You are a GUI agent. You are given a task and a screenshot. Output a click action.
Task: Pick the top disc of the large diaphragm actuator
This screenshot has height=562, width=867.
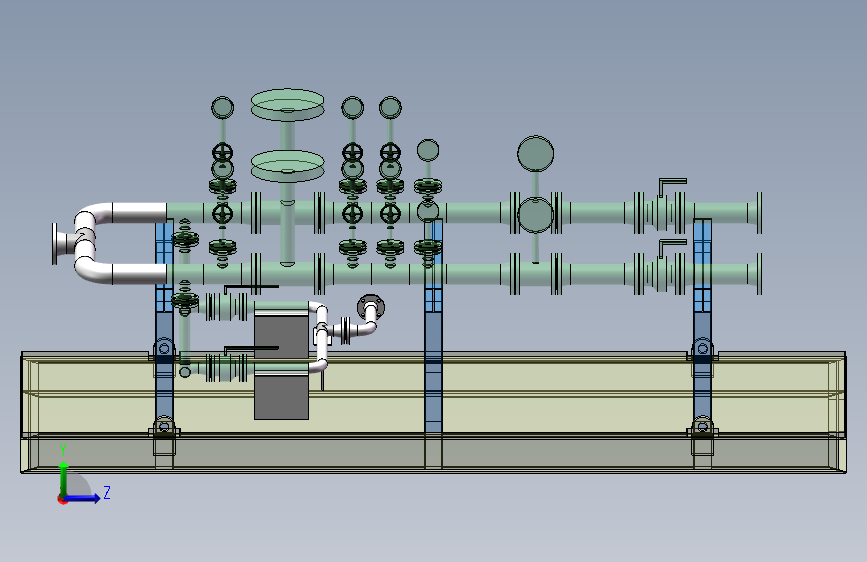pyautogui.click(x=287, y=103)
